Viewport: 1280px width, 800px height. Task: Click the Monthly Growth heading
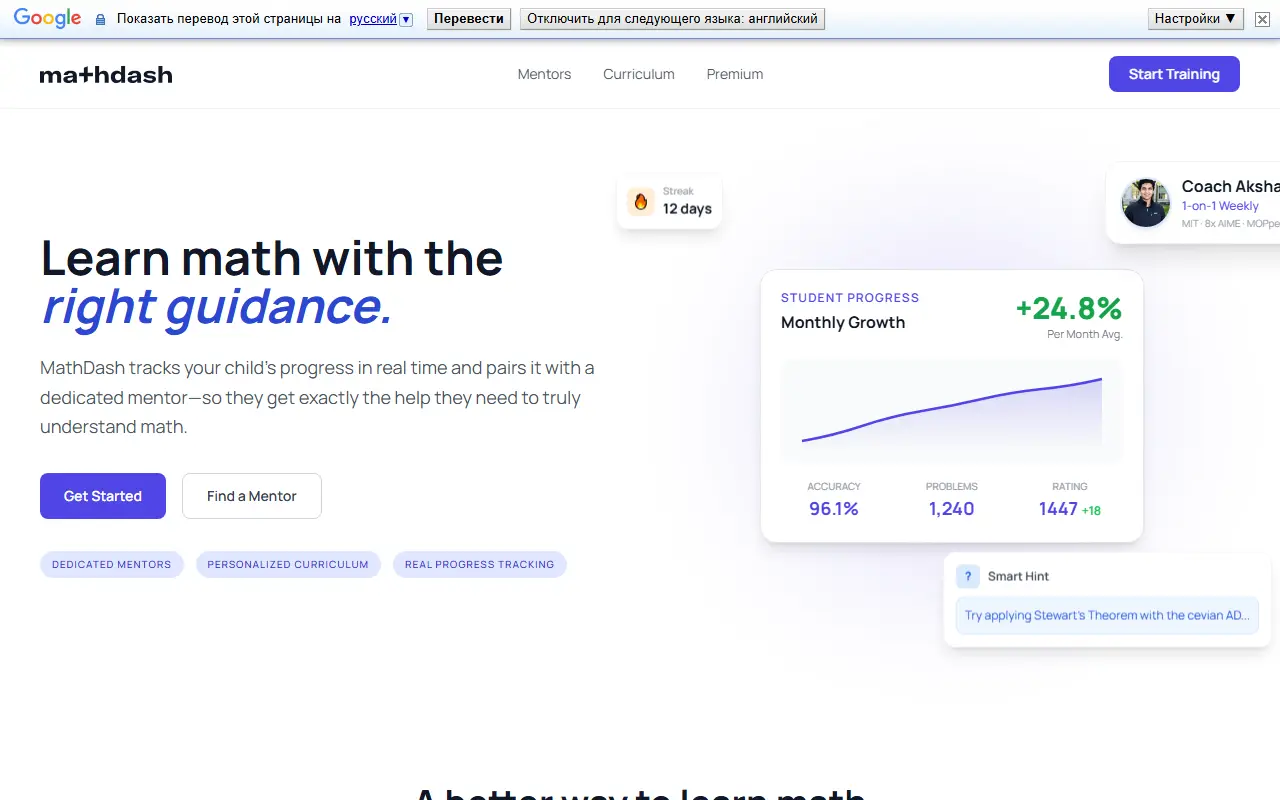coord(843,322)
